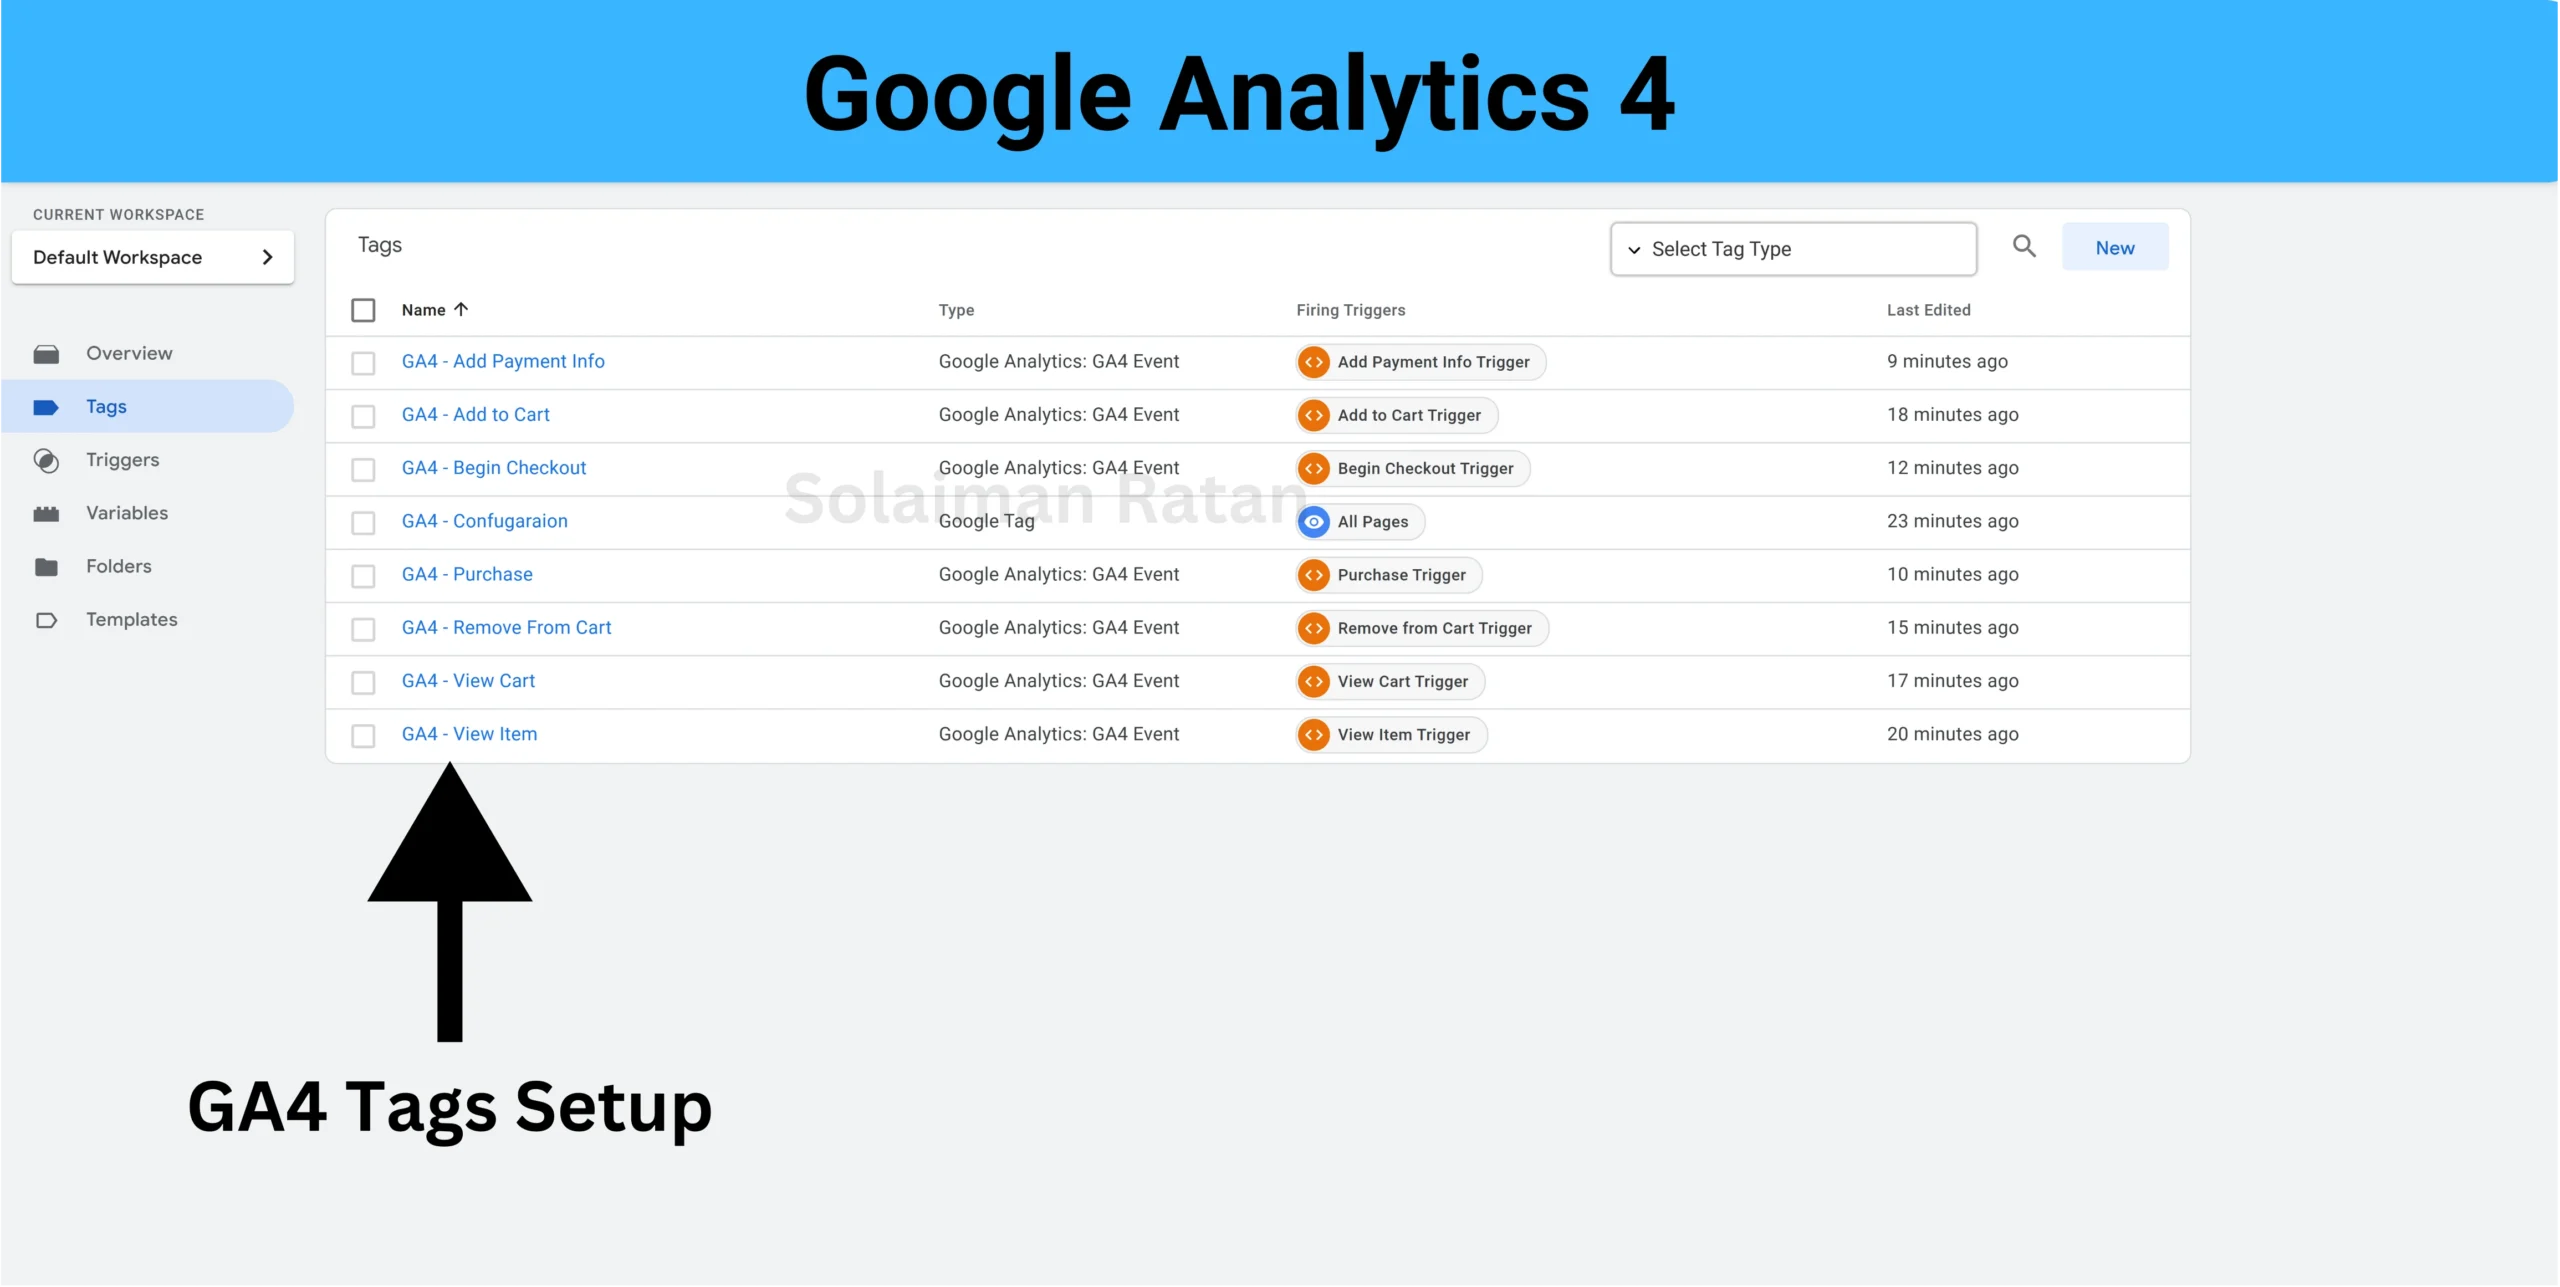Click the Templates label-shaped icon in sidebar
This screenshot has height=1287, width=2560.
[x=46, y=620]
